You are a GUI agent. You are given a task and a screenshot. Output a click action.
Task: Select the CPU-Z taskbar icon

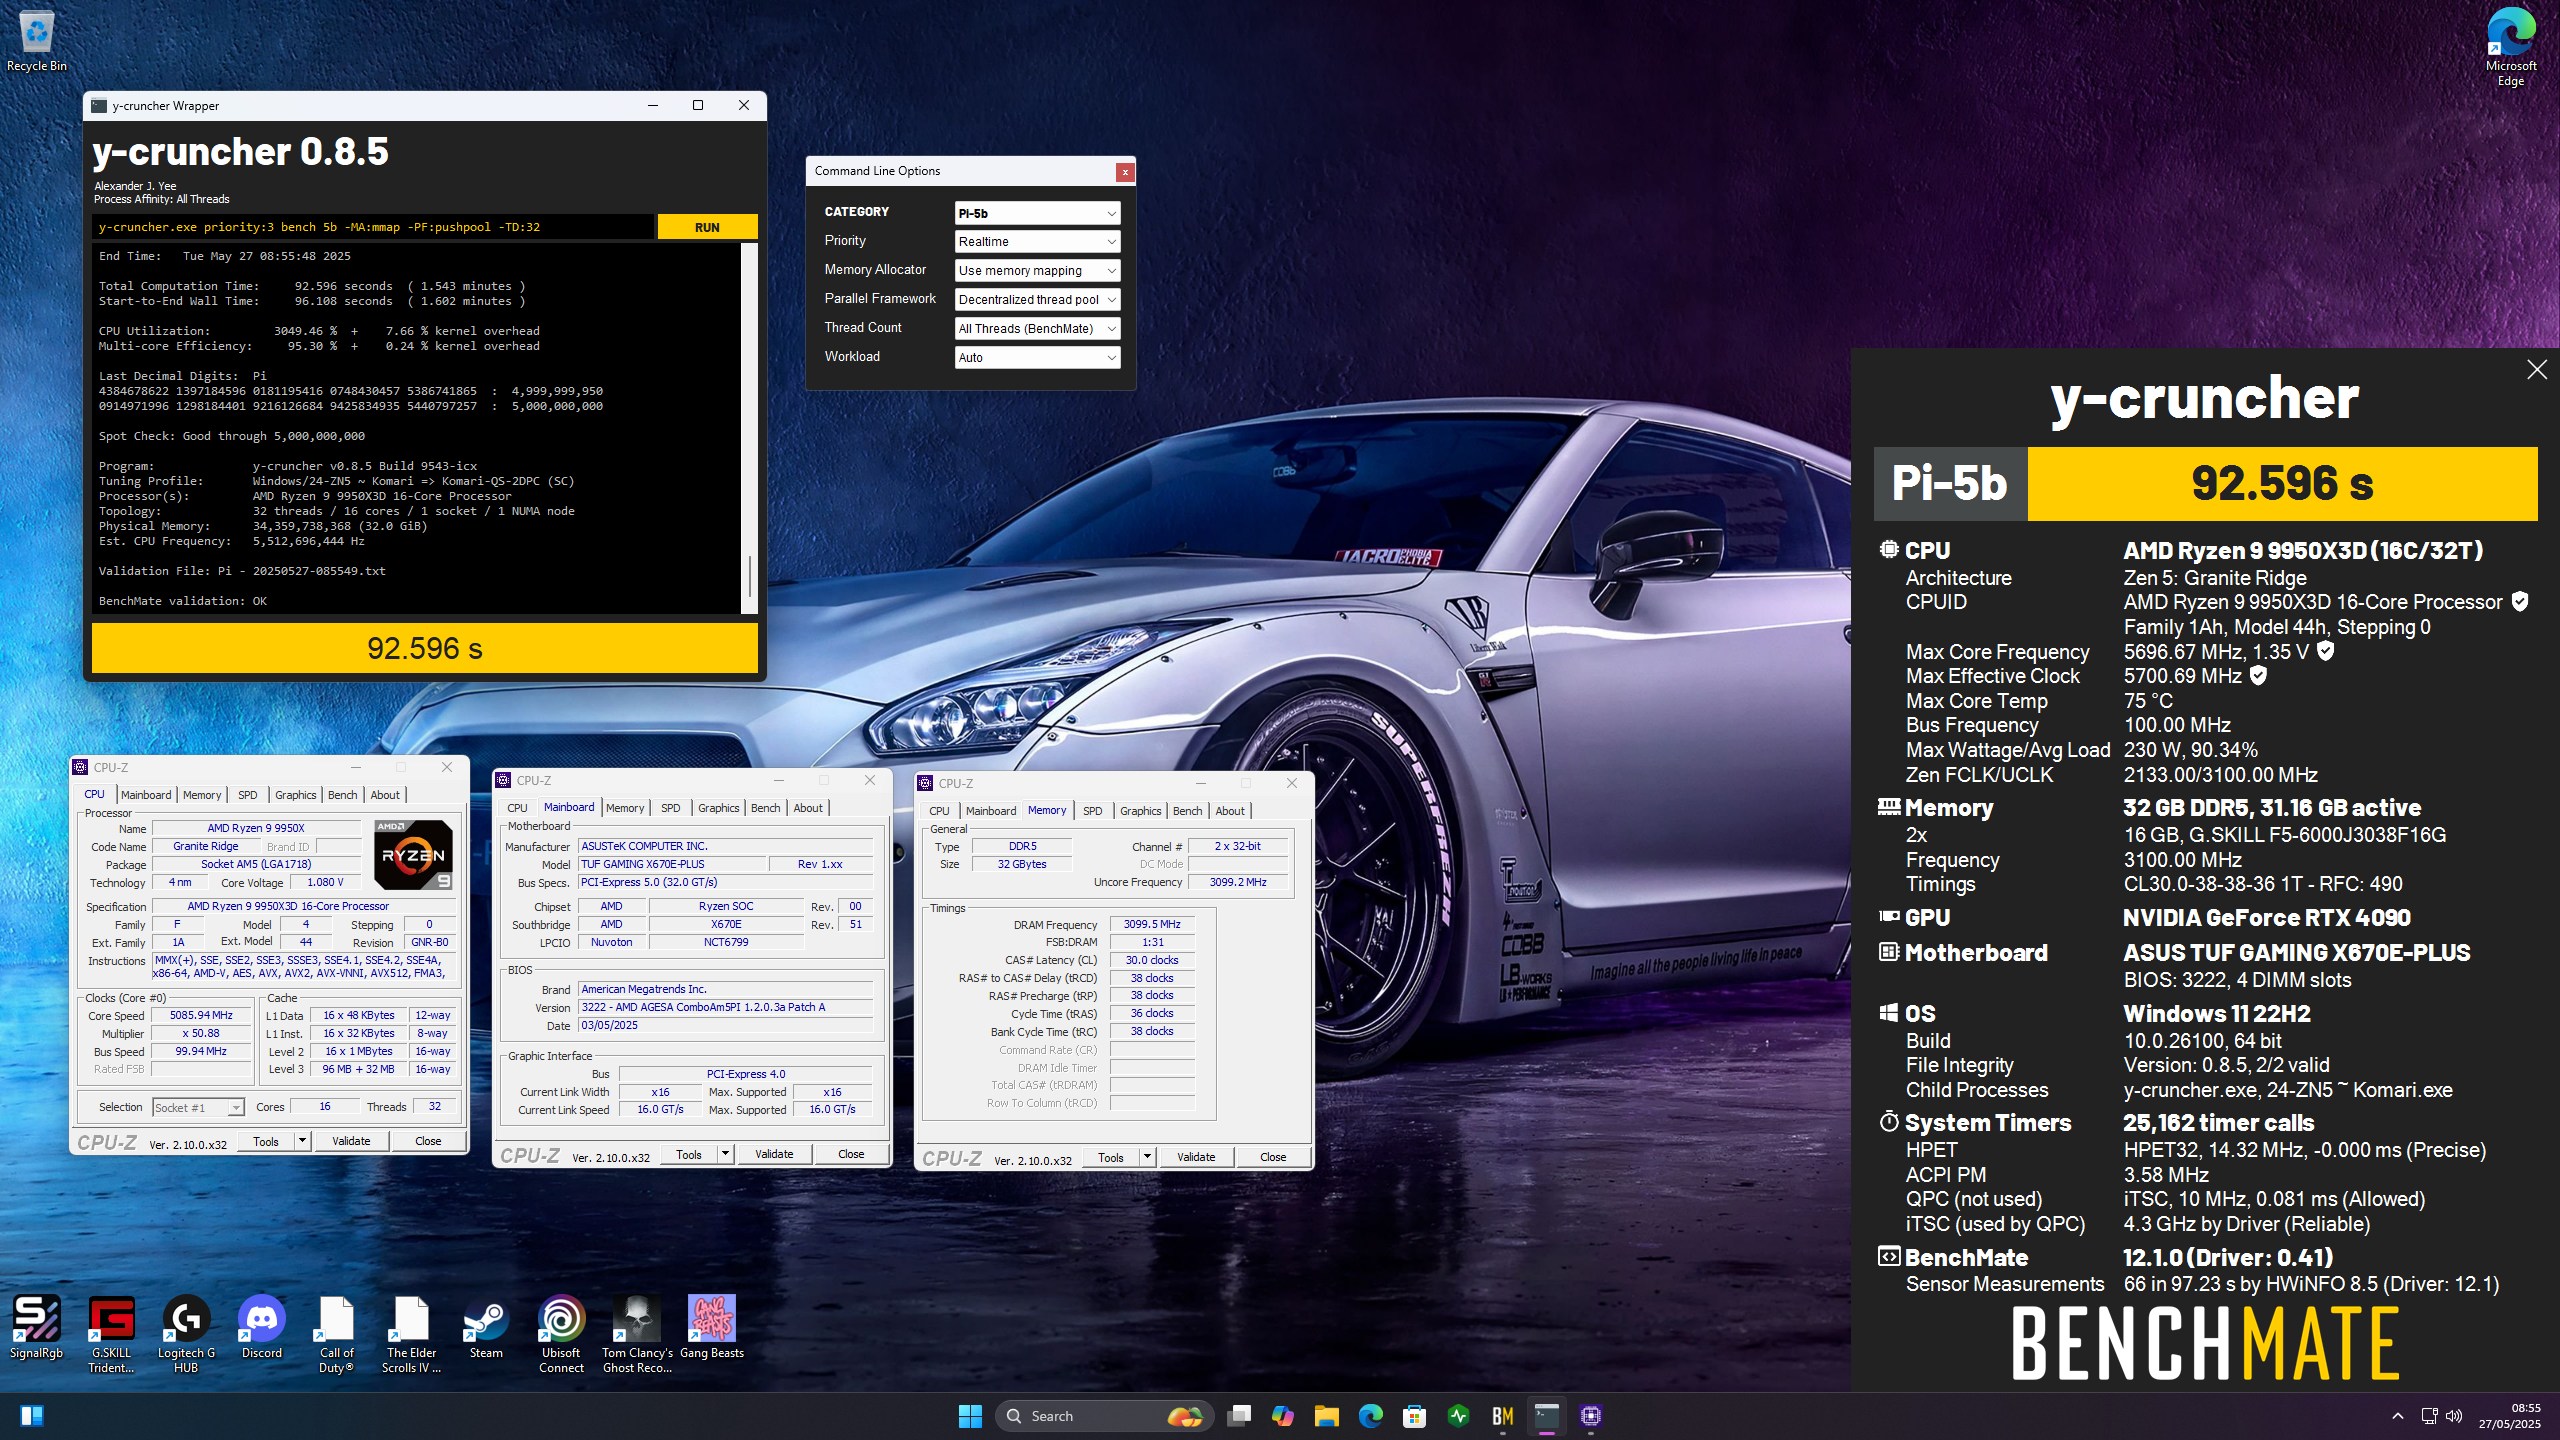coord(1591,1416)
